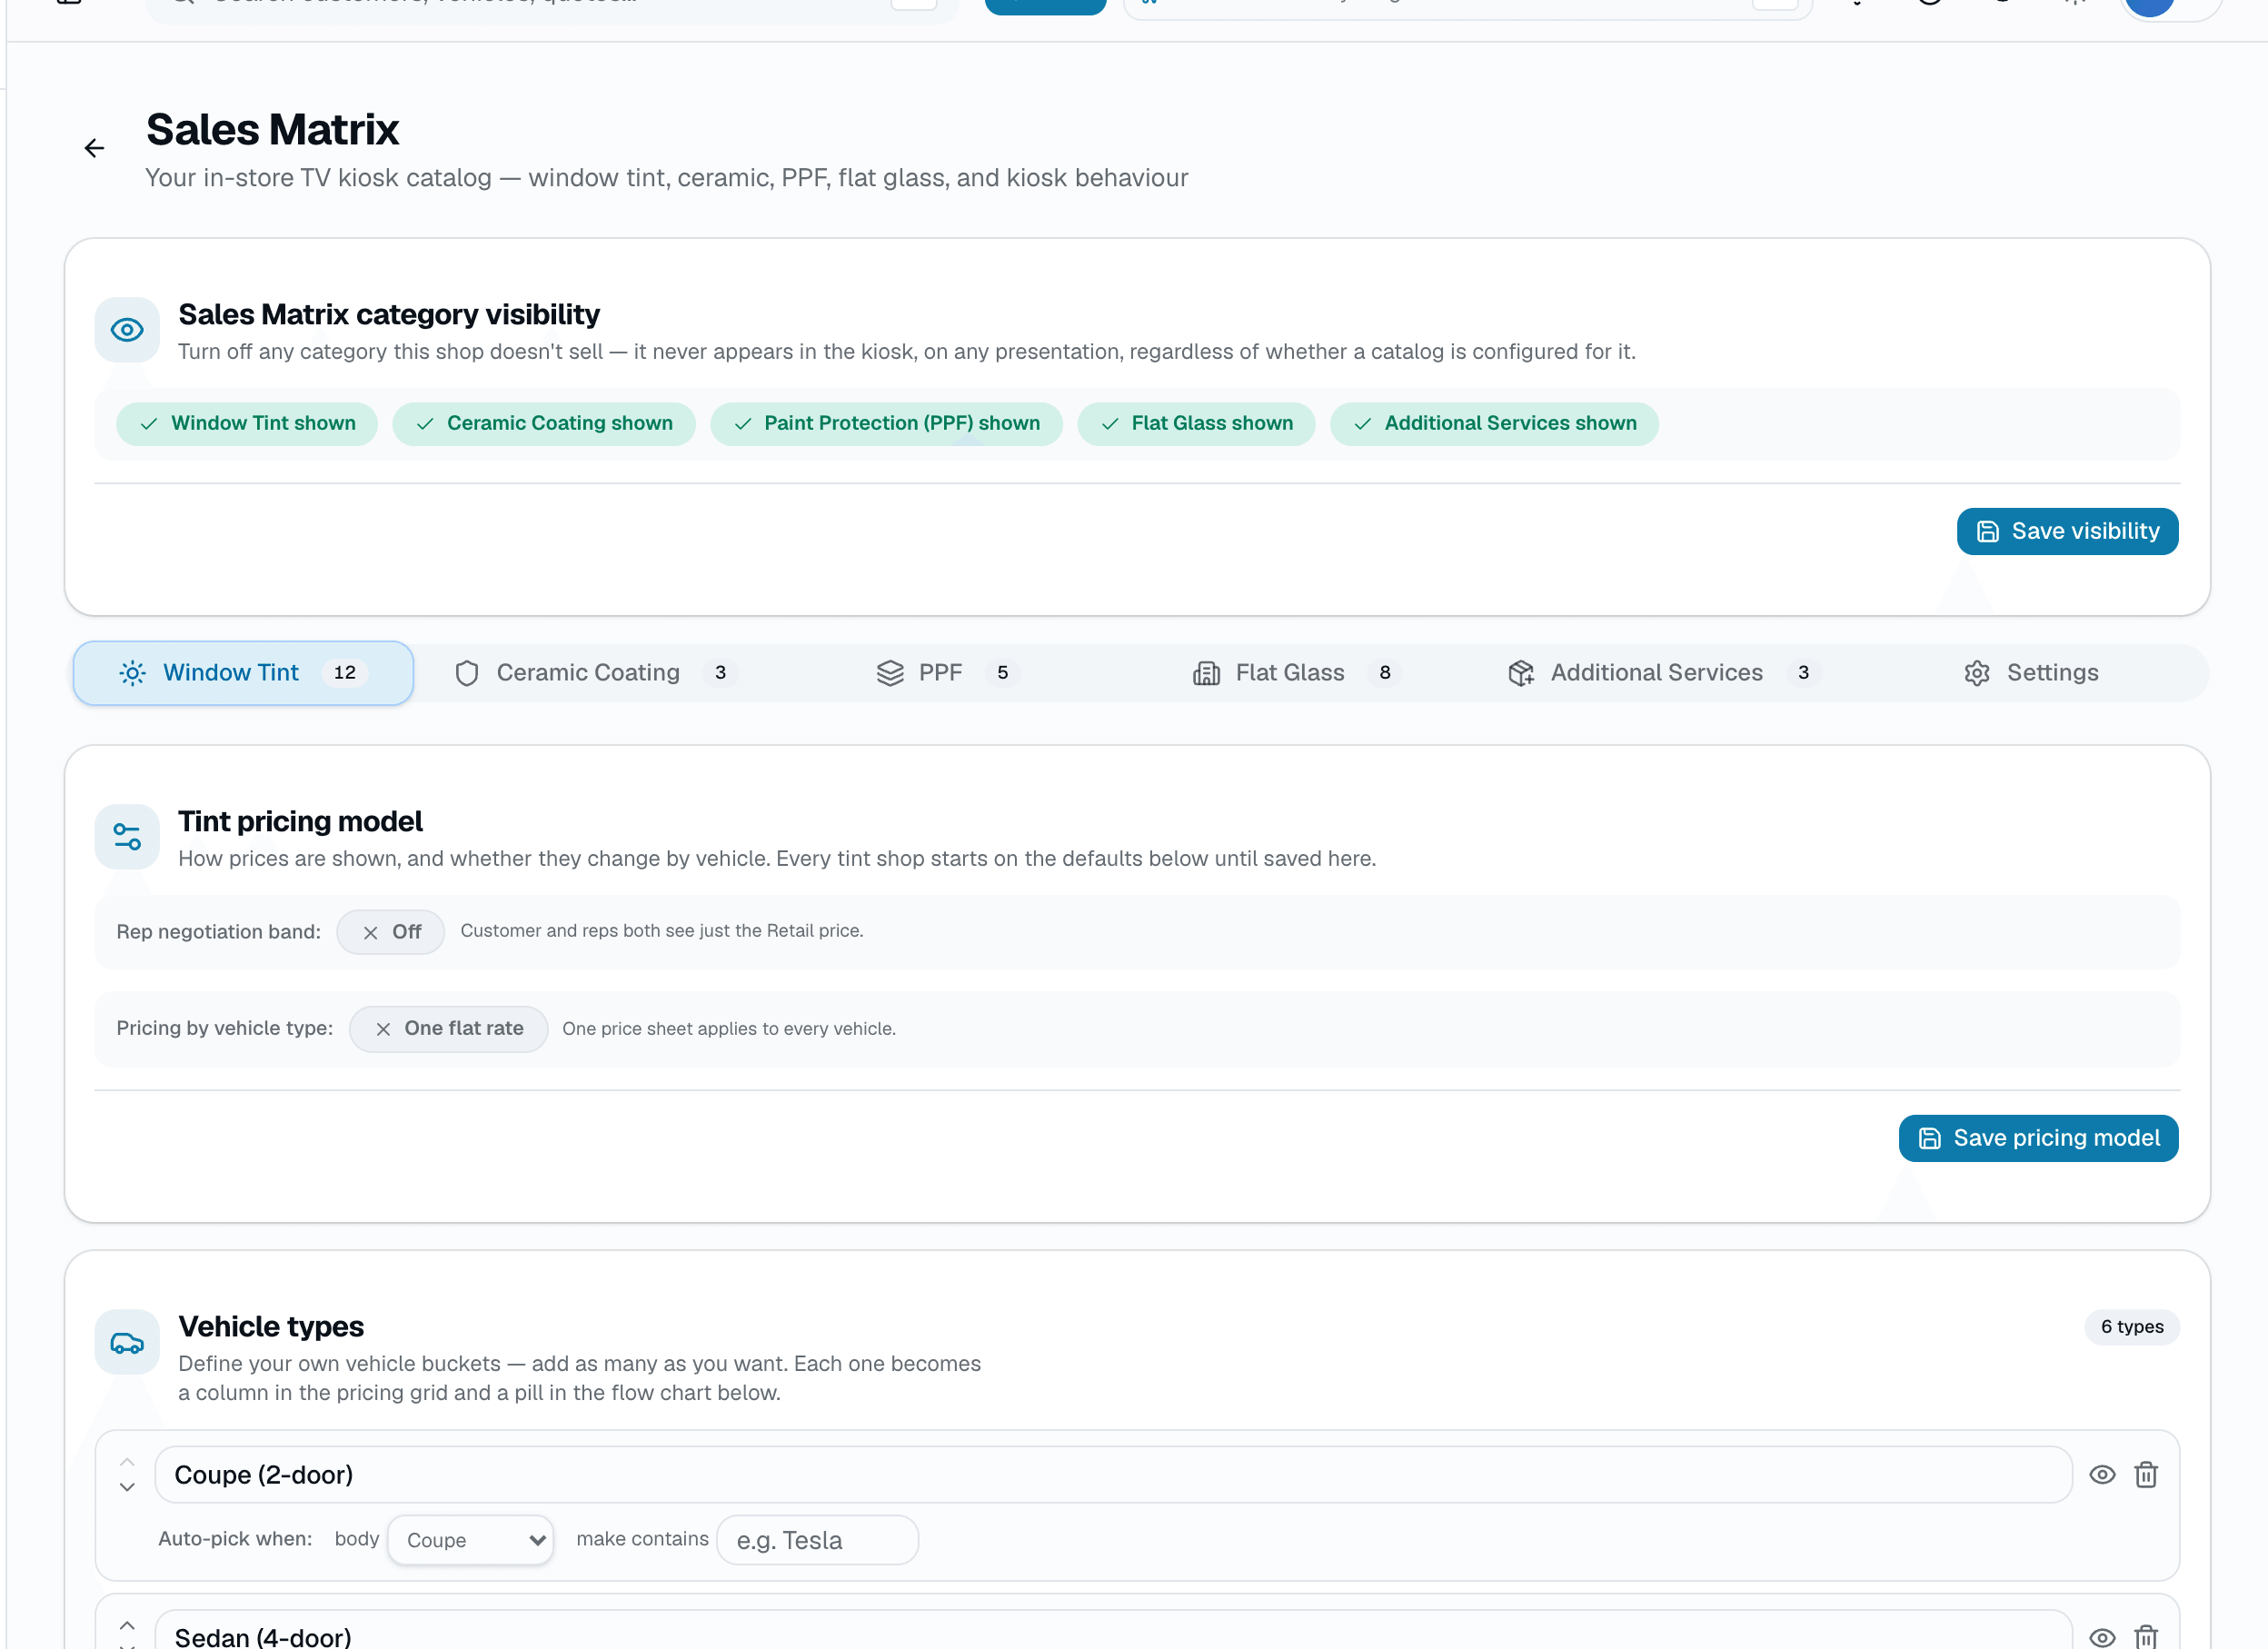Image resolution: width=2268 pixels, height=1649 pixels.
Task: Select the Window Tint tab
Action: pos(243,673)
